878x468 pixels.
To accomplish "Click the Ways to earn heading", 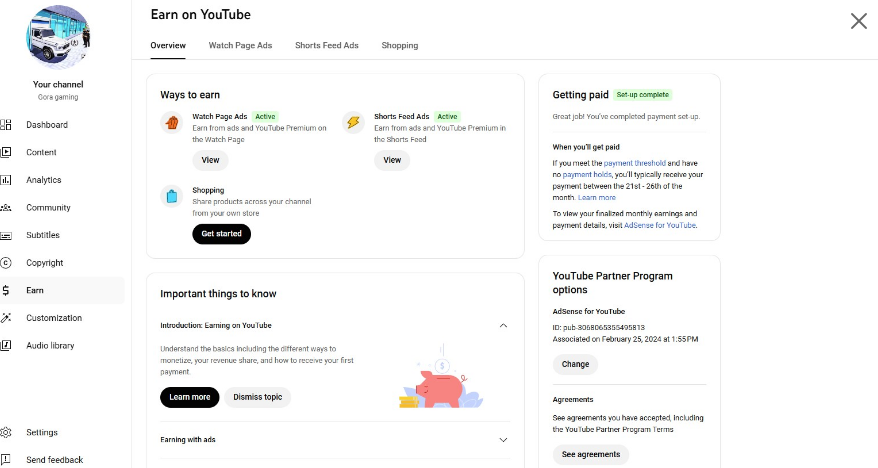I will click(x=190, y=95).
